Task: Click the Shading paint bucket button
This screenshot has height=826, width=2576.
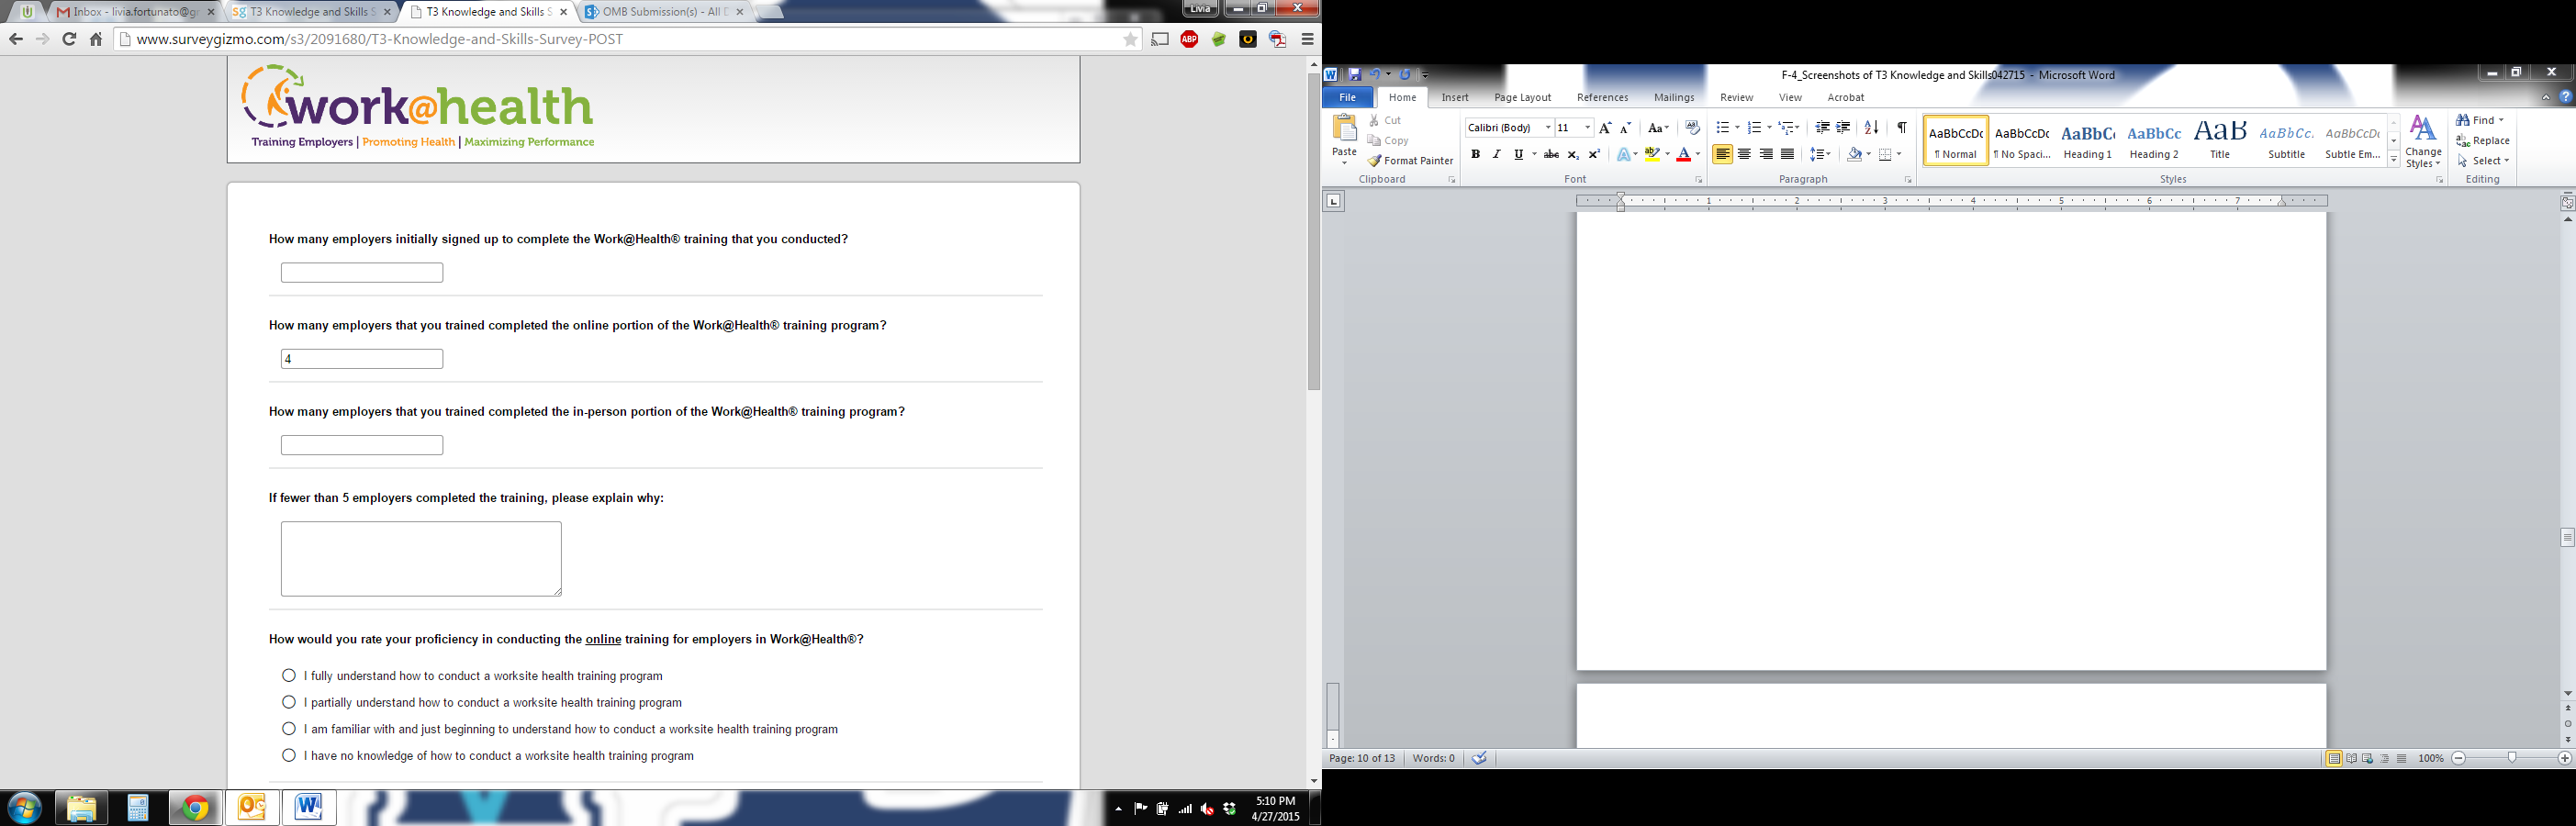Action: (1854, 154)
